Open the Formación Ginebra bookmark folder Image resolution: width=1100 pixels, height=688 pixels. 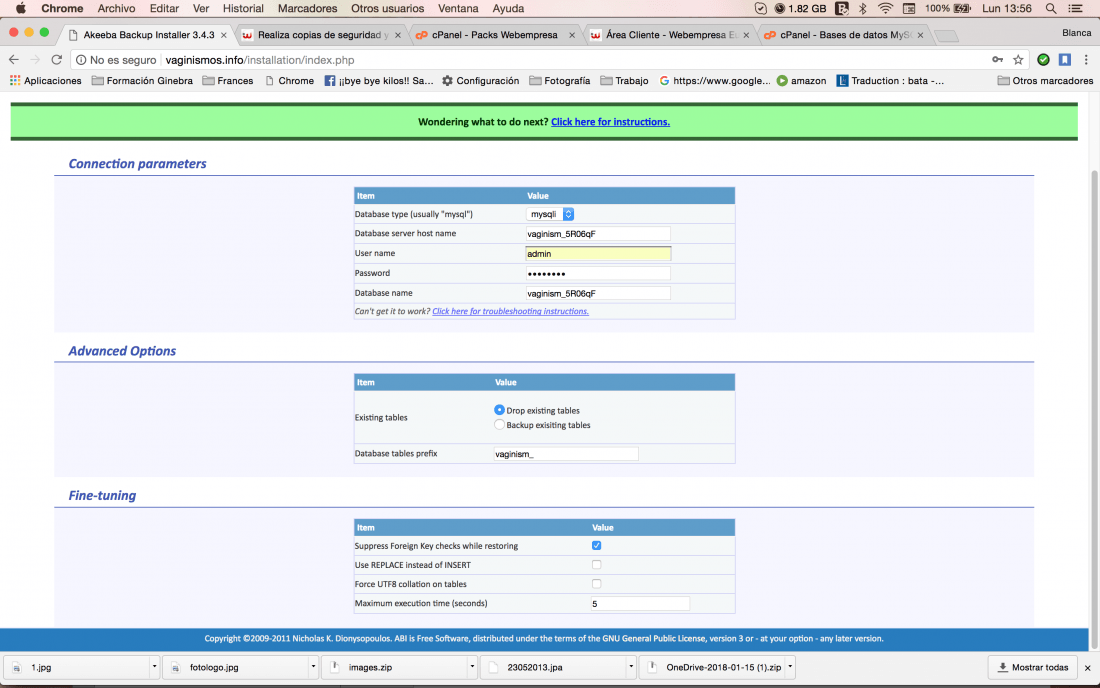[x=142, y=81]
